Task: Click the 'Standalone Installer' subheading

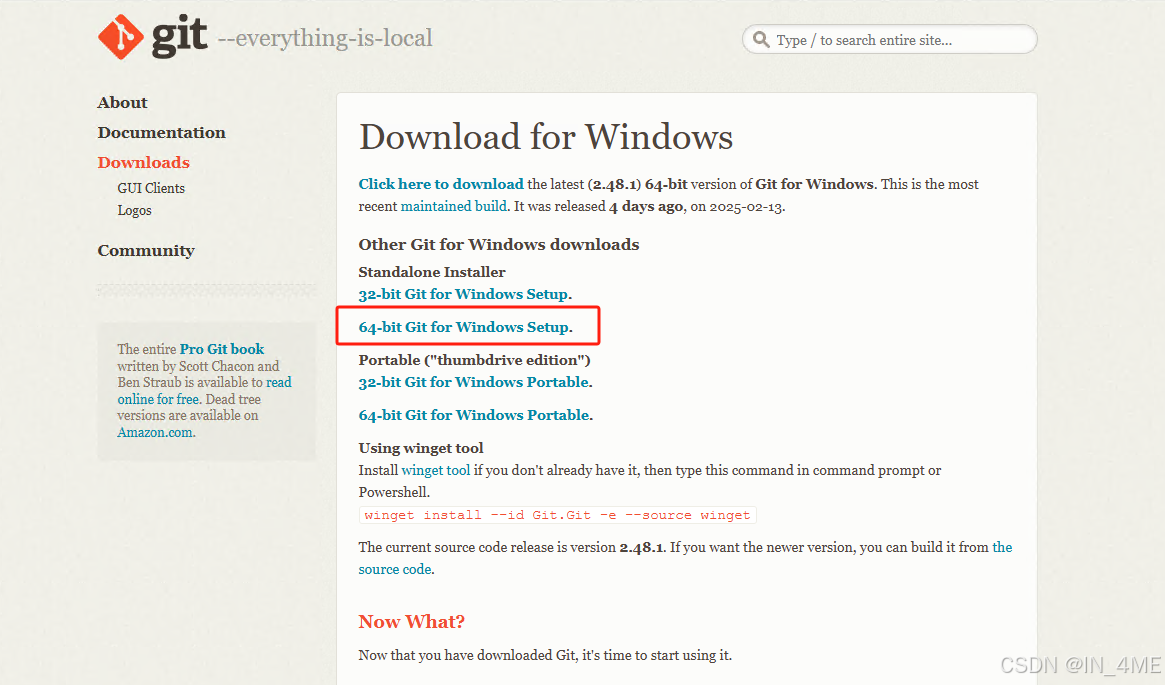Action: click(432, 272)
